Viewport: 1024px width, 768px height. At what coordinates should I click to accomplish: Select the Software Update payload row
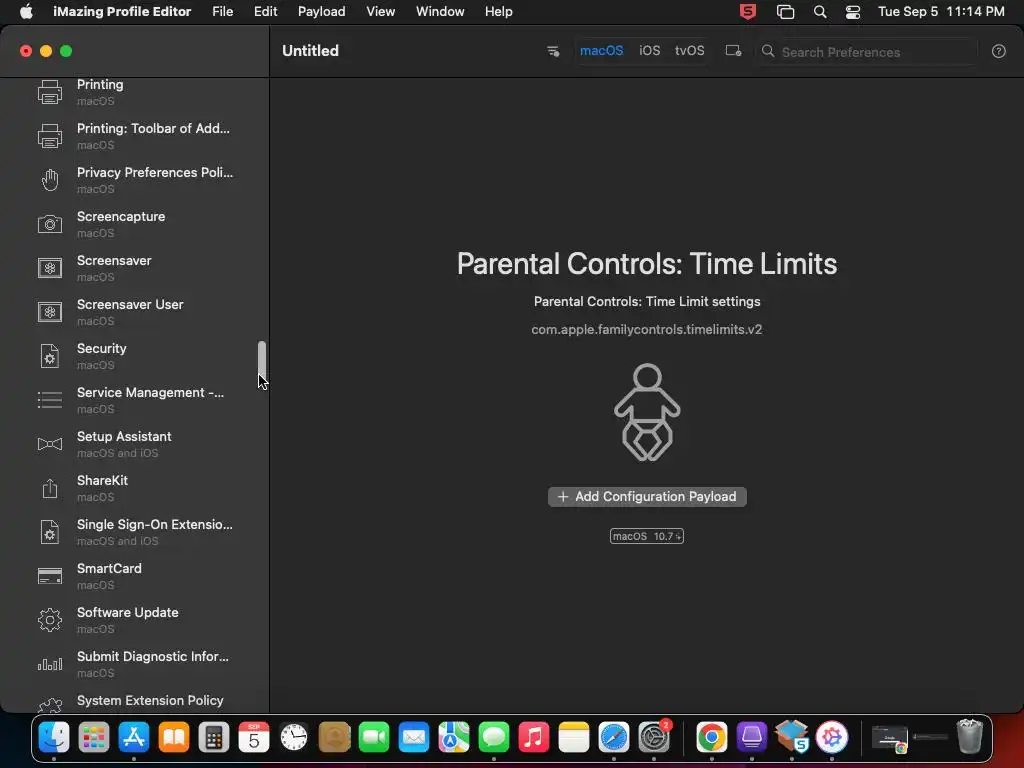click(x=135, y=620)
